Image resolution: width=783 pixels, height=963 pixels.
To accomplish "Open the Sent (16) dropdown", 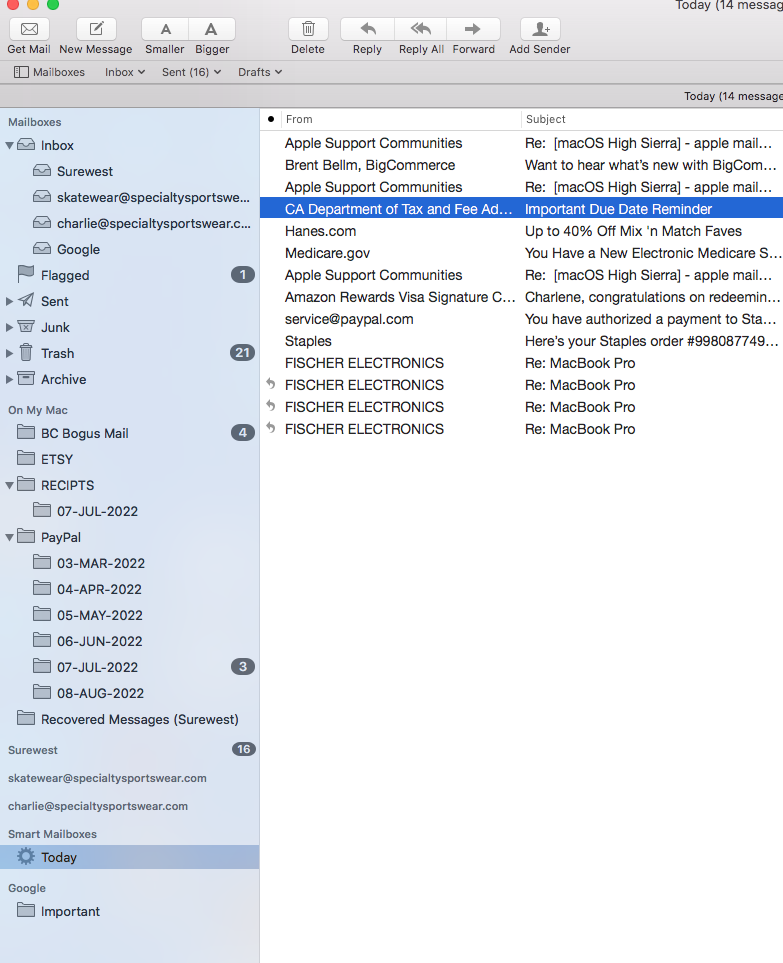I will tap(191, 72).
